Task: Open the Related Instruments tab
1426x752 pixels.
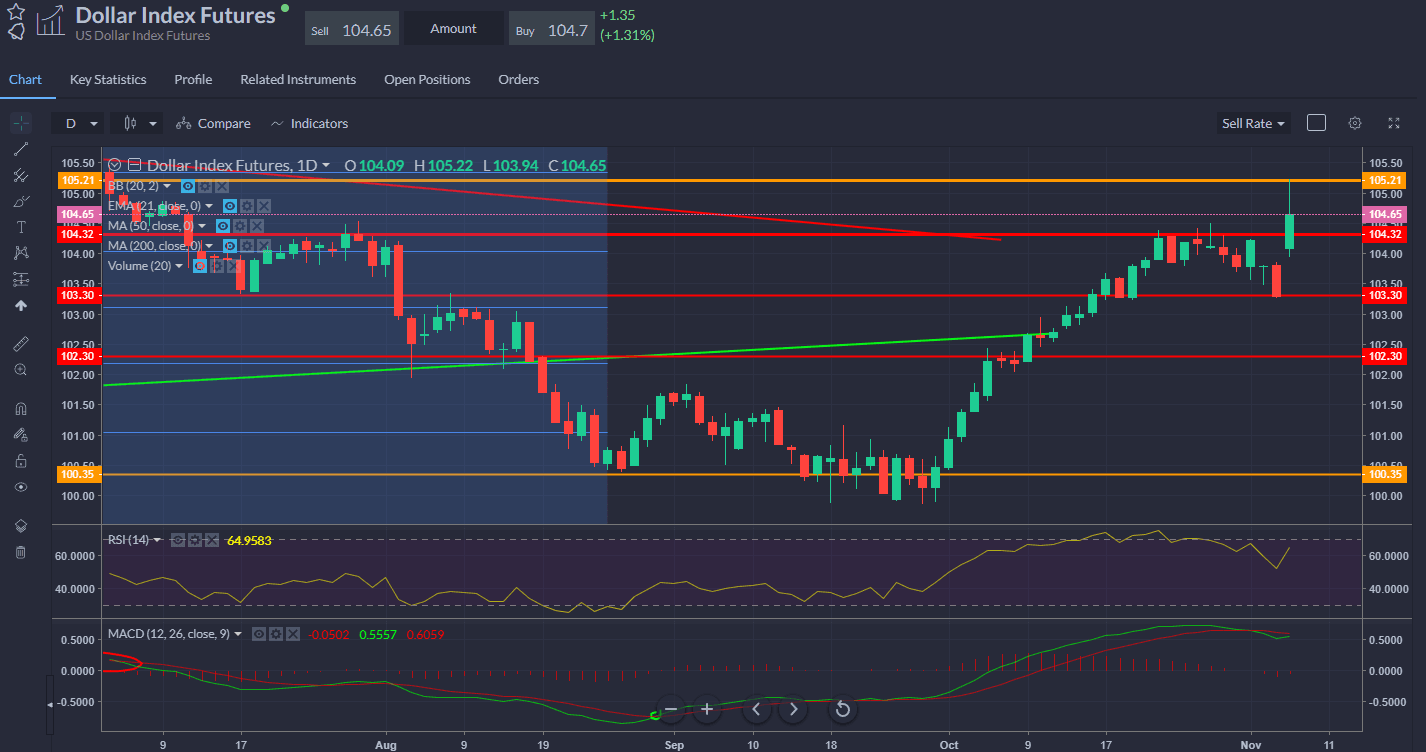Action: (298, 79)
